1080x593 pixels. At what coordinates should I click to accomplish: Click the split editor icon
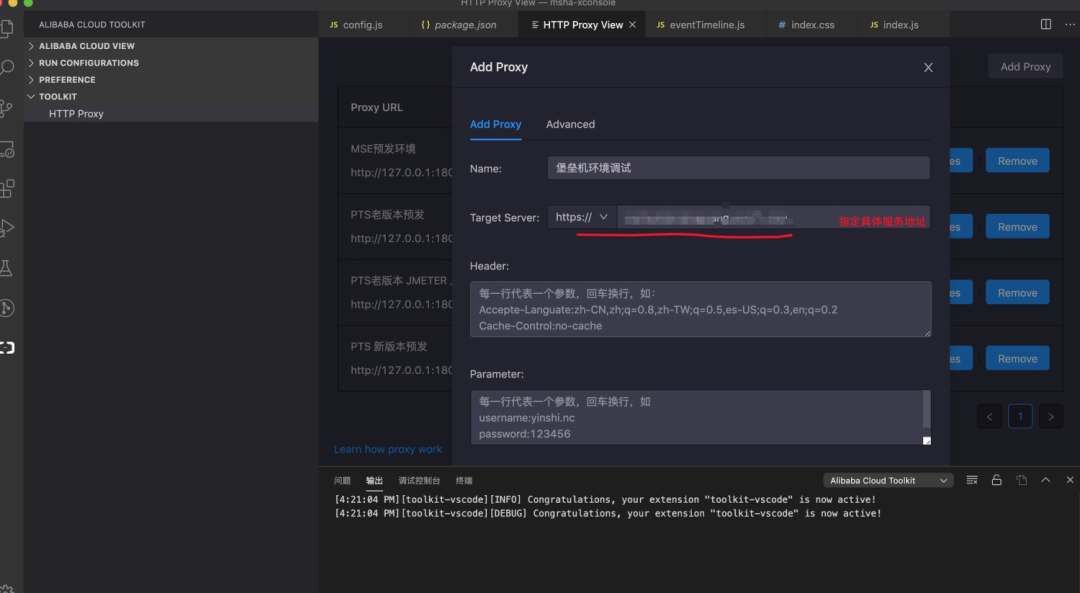pos(1046,24)
